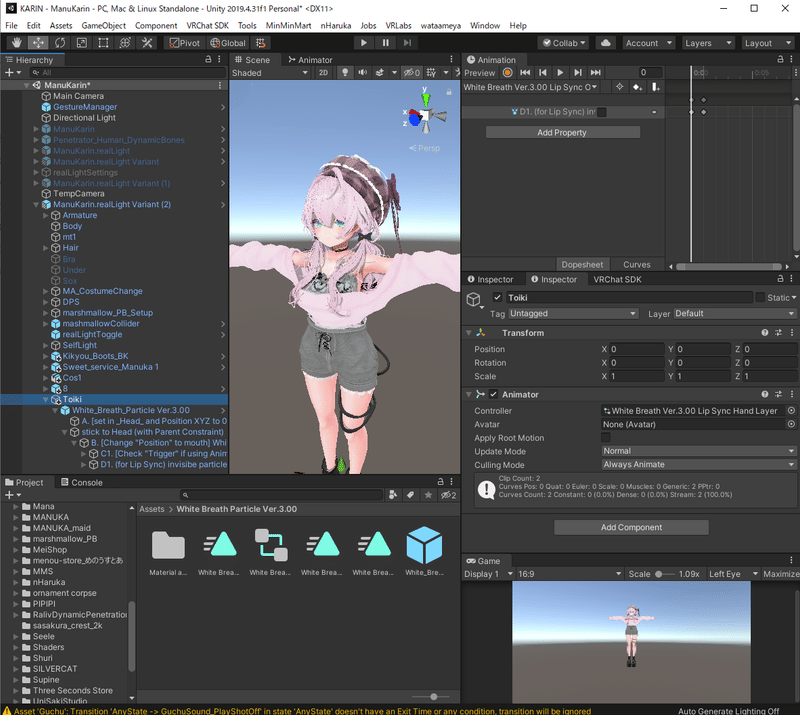
Task: Open the Culling Mode dropdown
Action: pos(699,464)
